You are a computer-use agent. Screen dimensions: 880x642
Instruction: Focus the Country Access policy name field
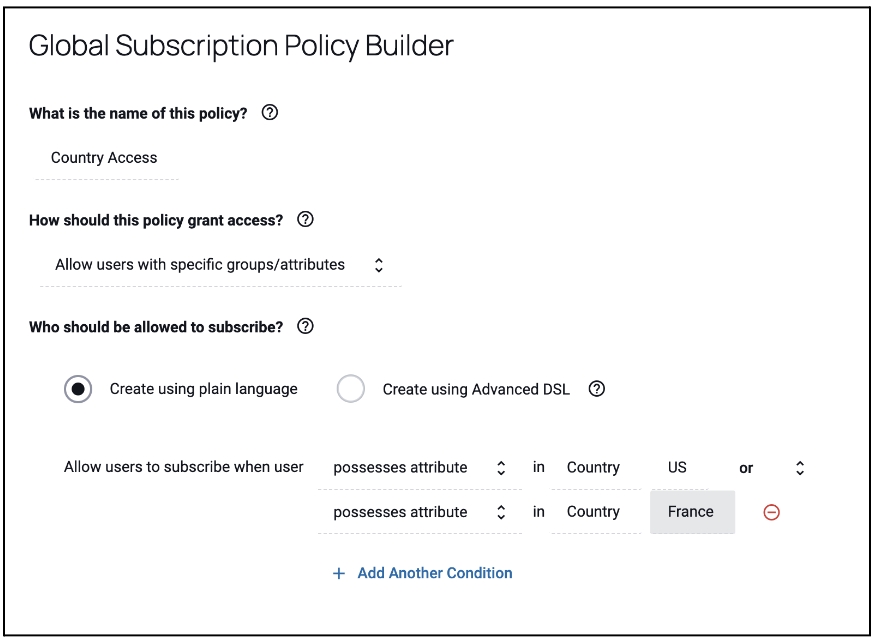(x=106, y=158)
